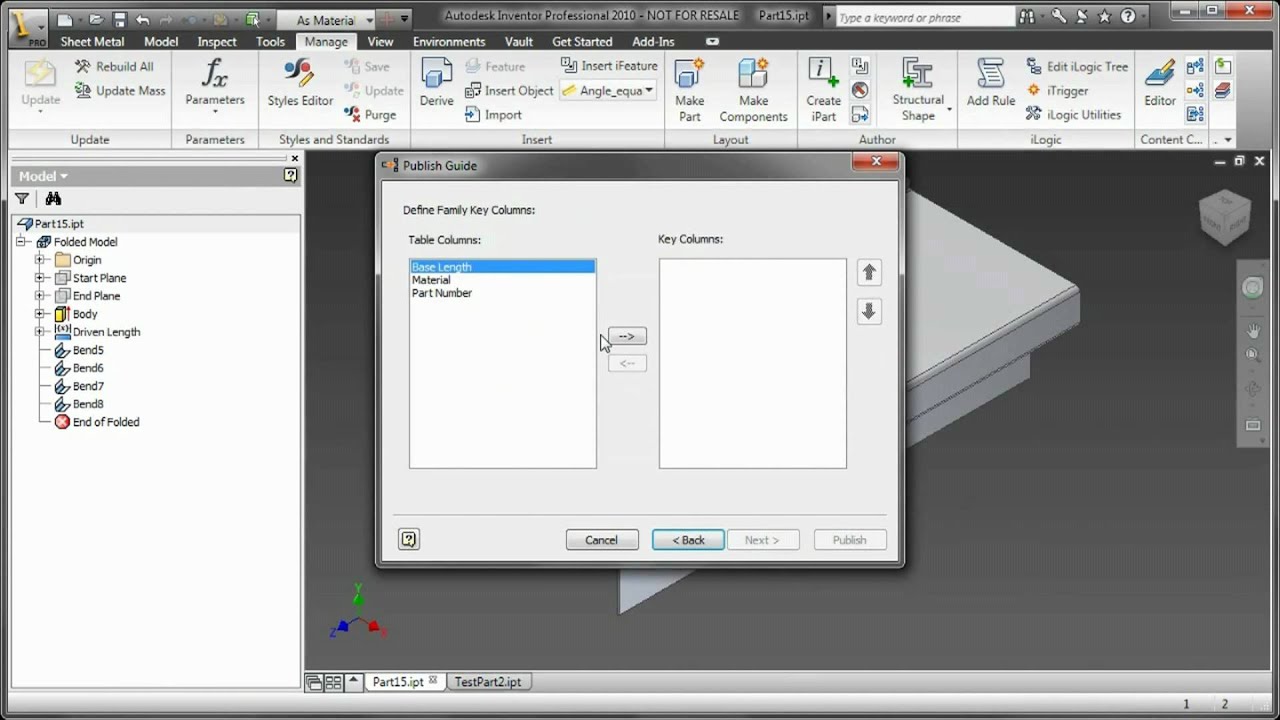Select Part Number in Table Columns list
1280x720 pixels.
tap(442, 293)
